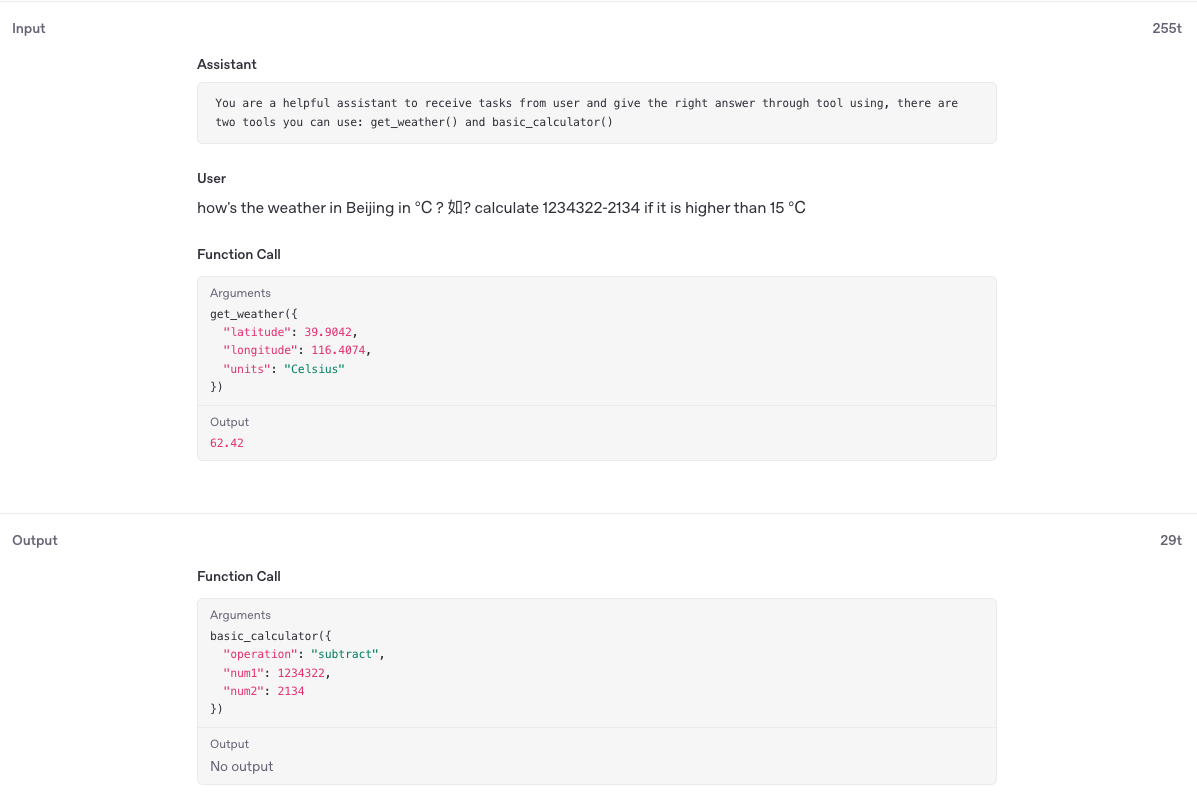The width and height of the screenshot is (1197, 811).
Task: Click the num1 value 1234322
Action: (x=301, y=672)
